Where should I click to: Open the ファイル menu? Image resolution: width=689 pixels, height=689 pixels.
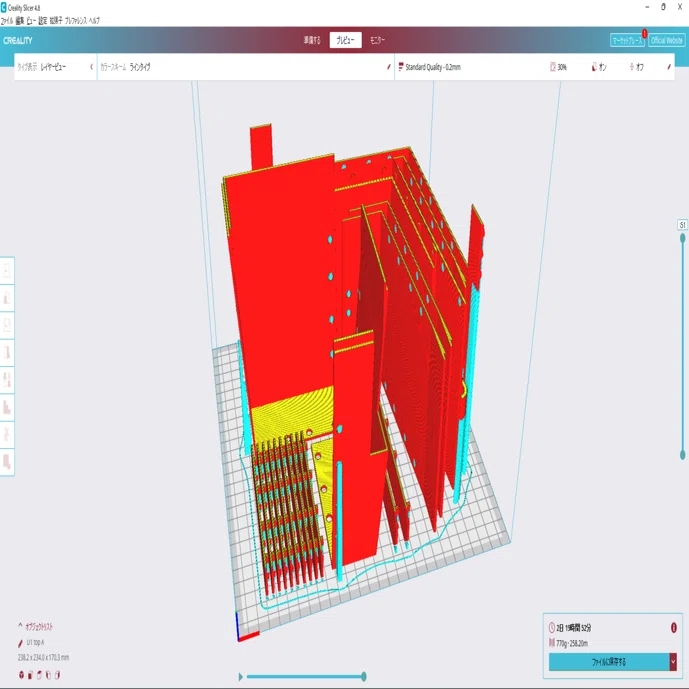pyautogui.click(x=7, y=21)
